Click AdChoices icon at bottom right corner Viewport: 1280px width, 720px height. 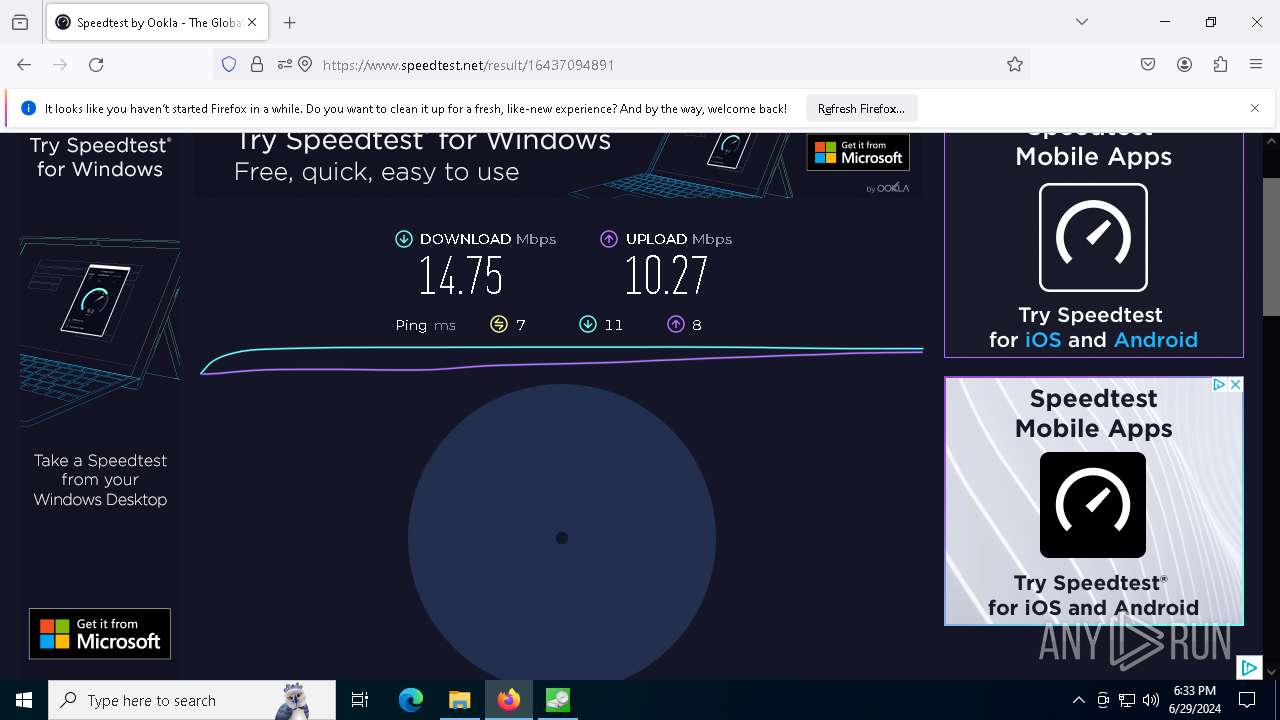coord(1249,667)
